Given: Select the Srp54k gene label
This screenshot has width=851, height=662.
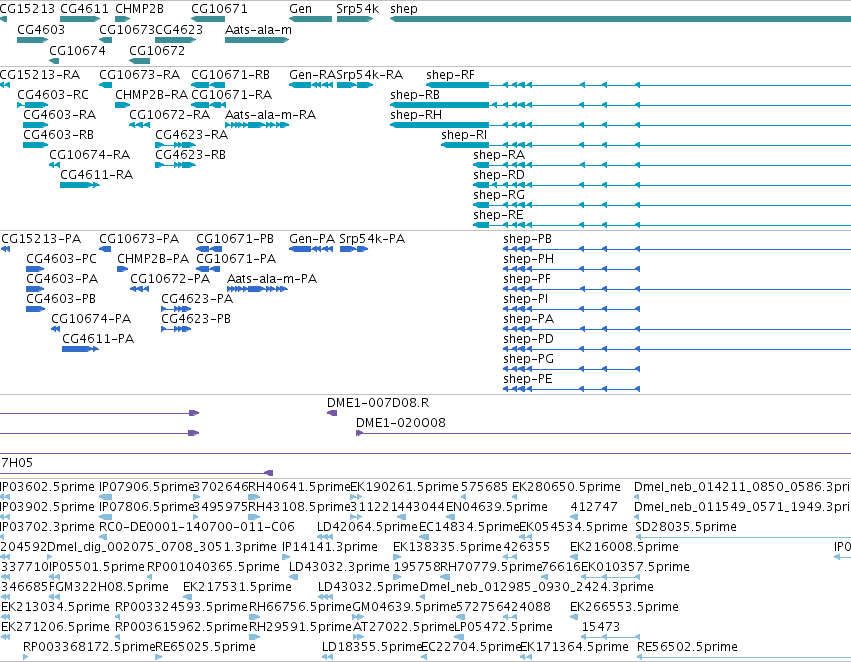Looking at the screenshot, I should pos(357,9).
